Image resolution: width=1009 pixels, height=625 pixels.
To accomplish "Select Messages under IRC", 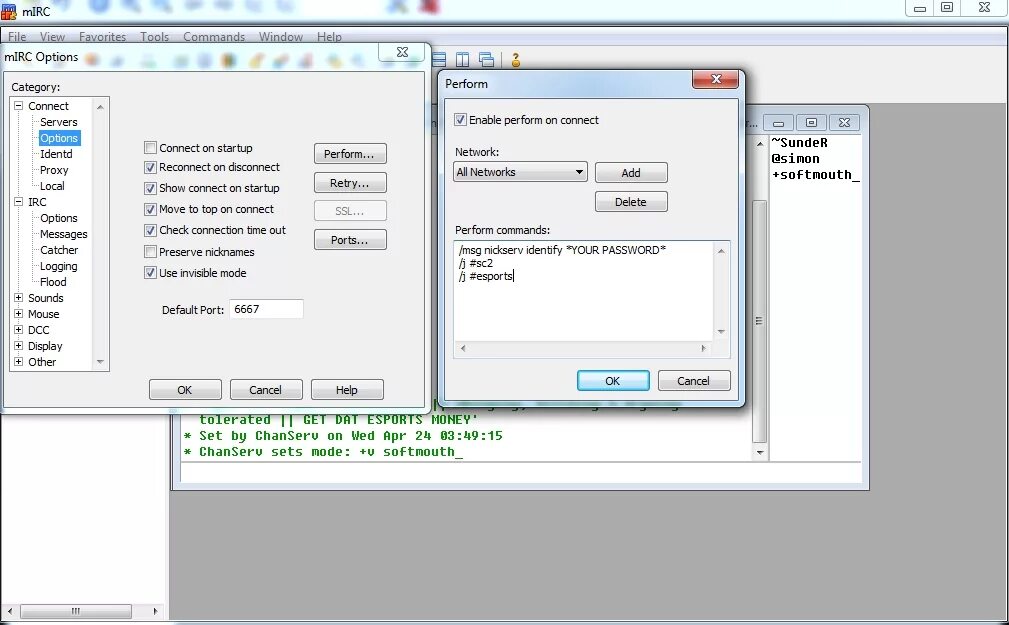I will (64, 234).
